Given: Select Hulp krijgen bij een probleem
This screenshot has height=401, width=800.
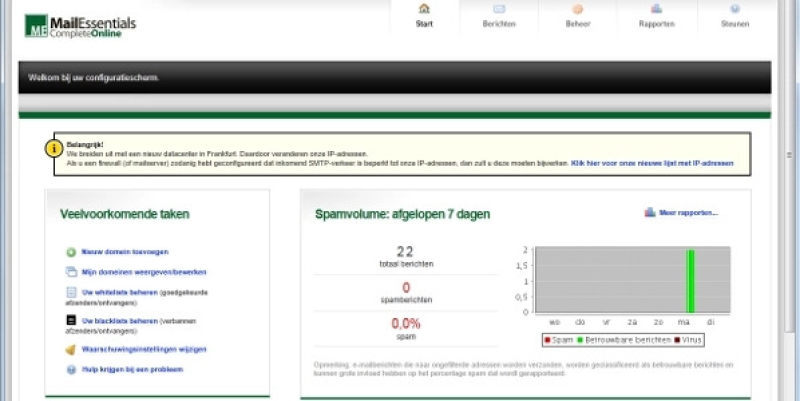Looking at the screenshot, I should (131, 369).
